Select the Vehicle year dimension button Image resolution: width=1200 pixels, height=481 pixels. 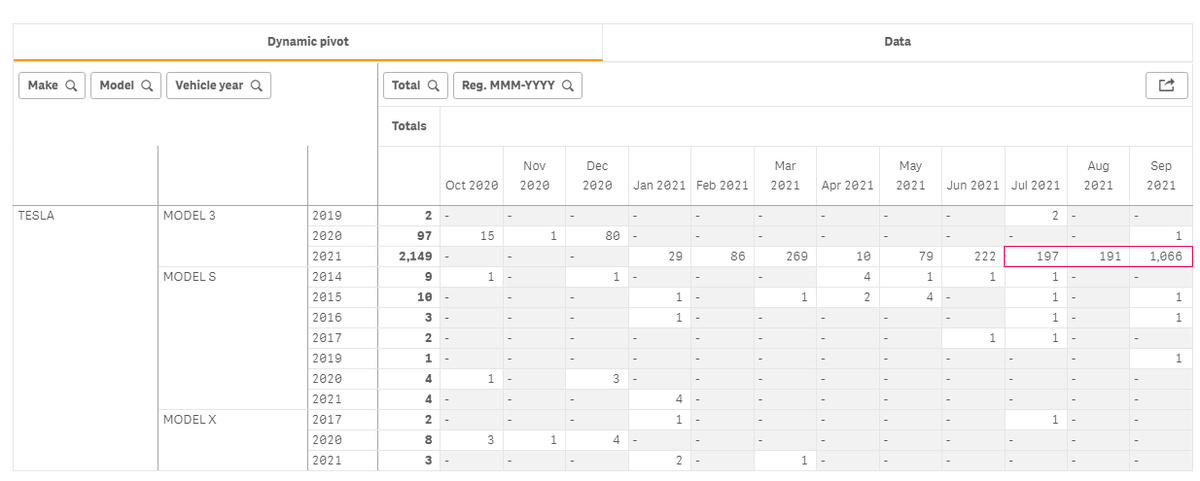click(x=219, y=86)
